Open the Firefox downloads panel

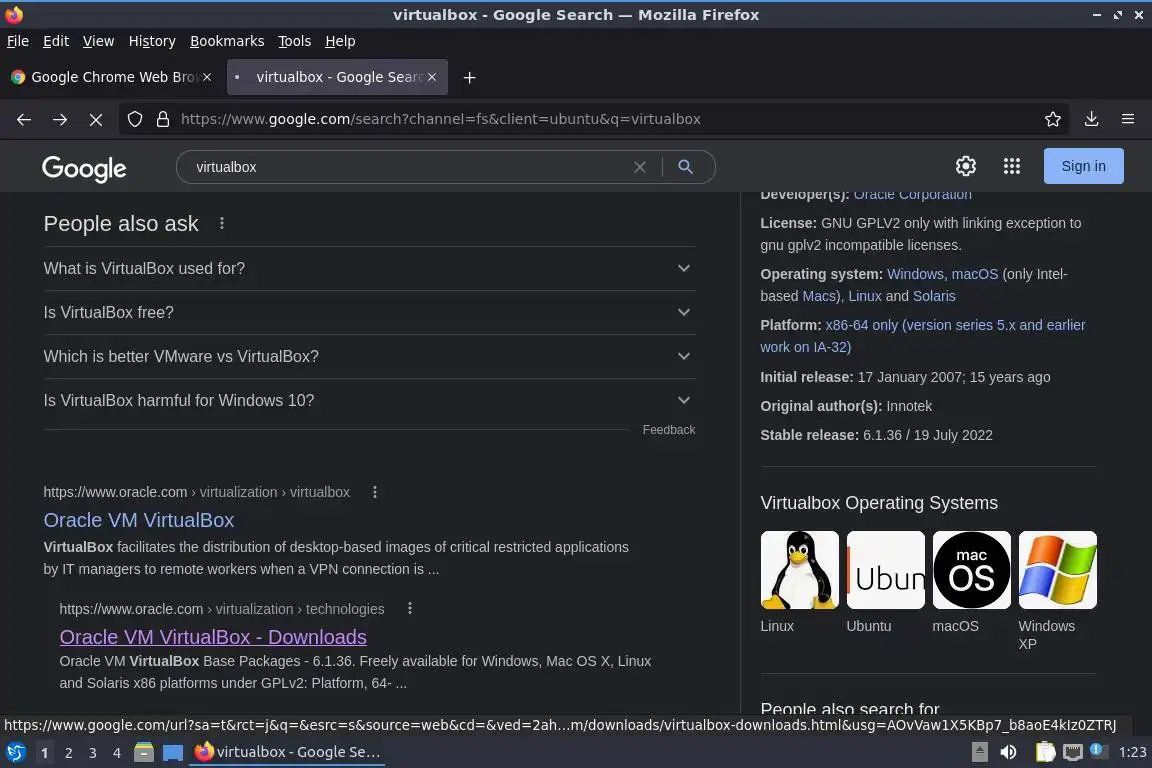1092,119
